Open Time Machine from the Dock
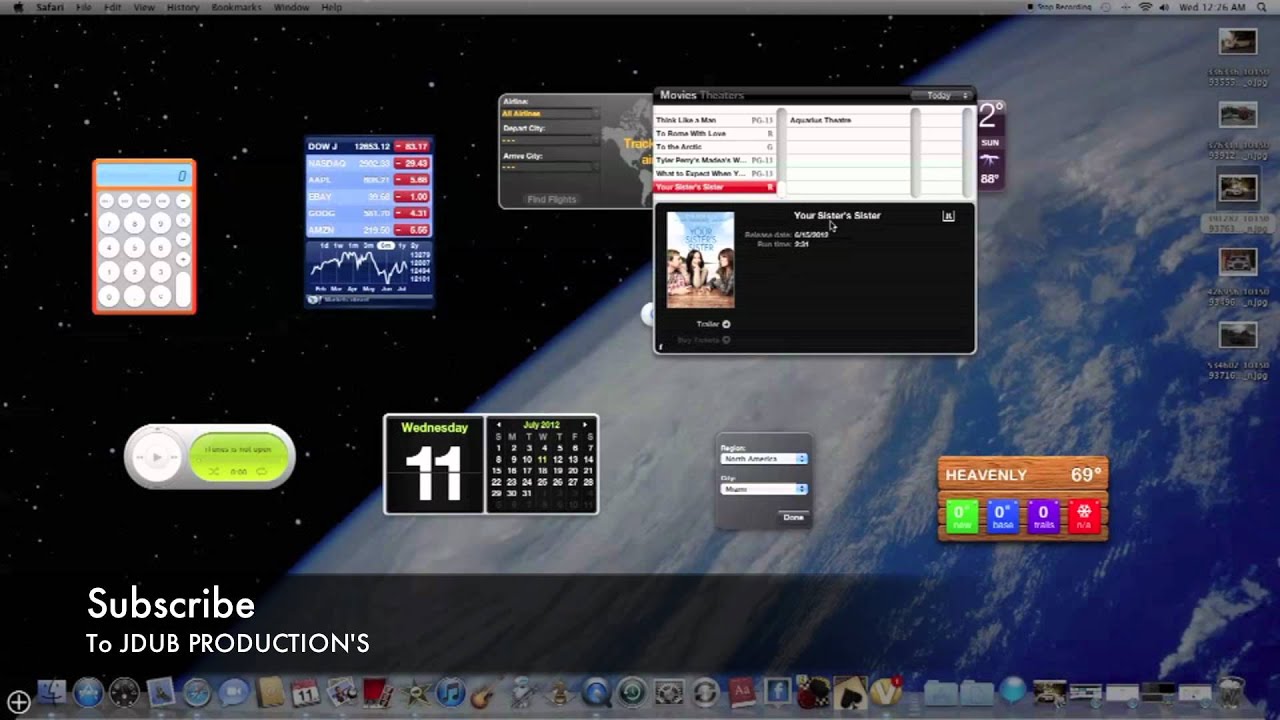This screenshot has height=720, width=1280. pos(631,692)
